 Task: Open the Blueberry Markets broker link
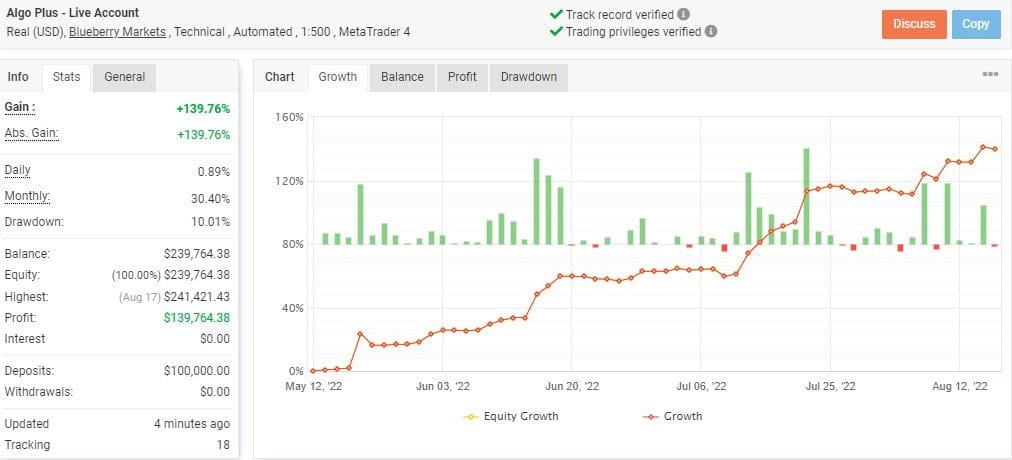117,32
